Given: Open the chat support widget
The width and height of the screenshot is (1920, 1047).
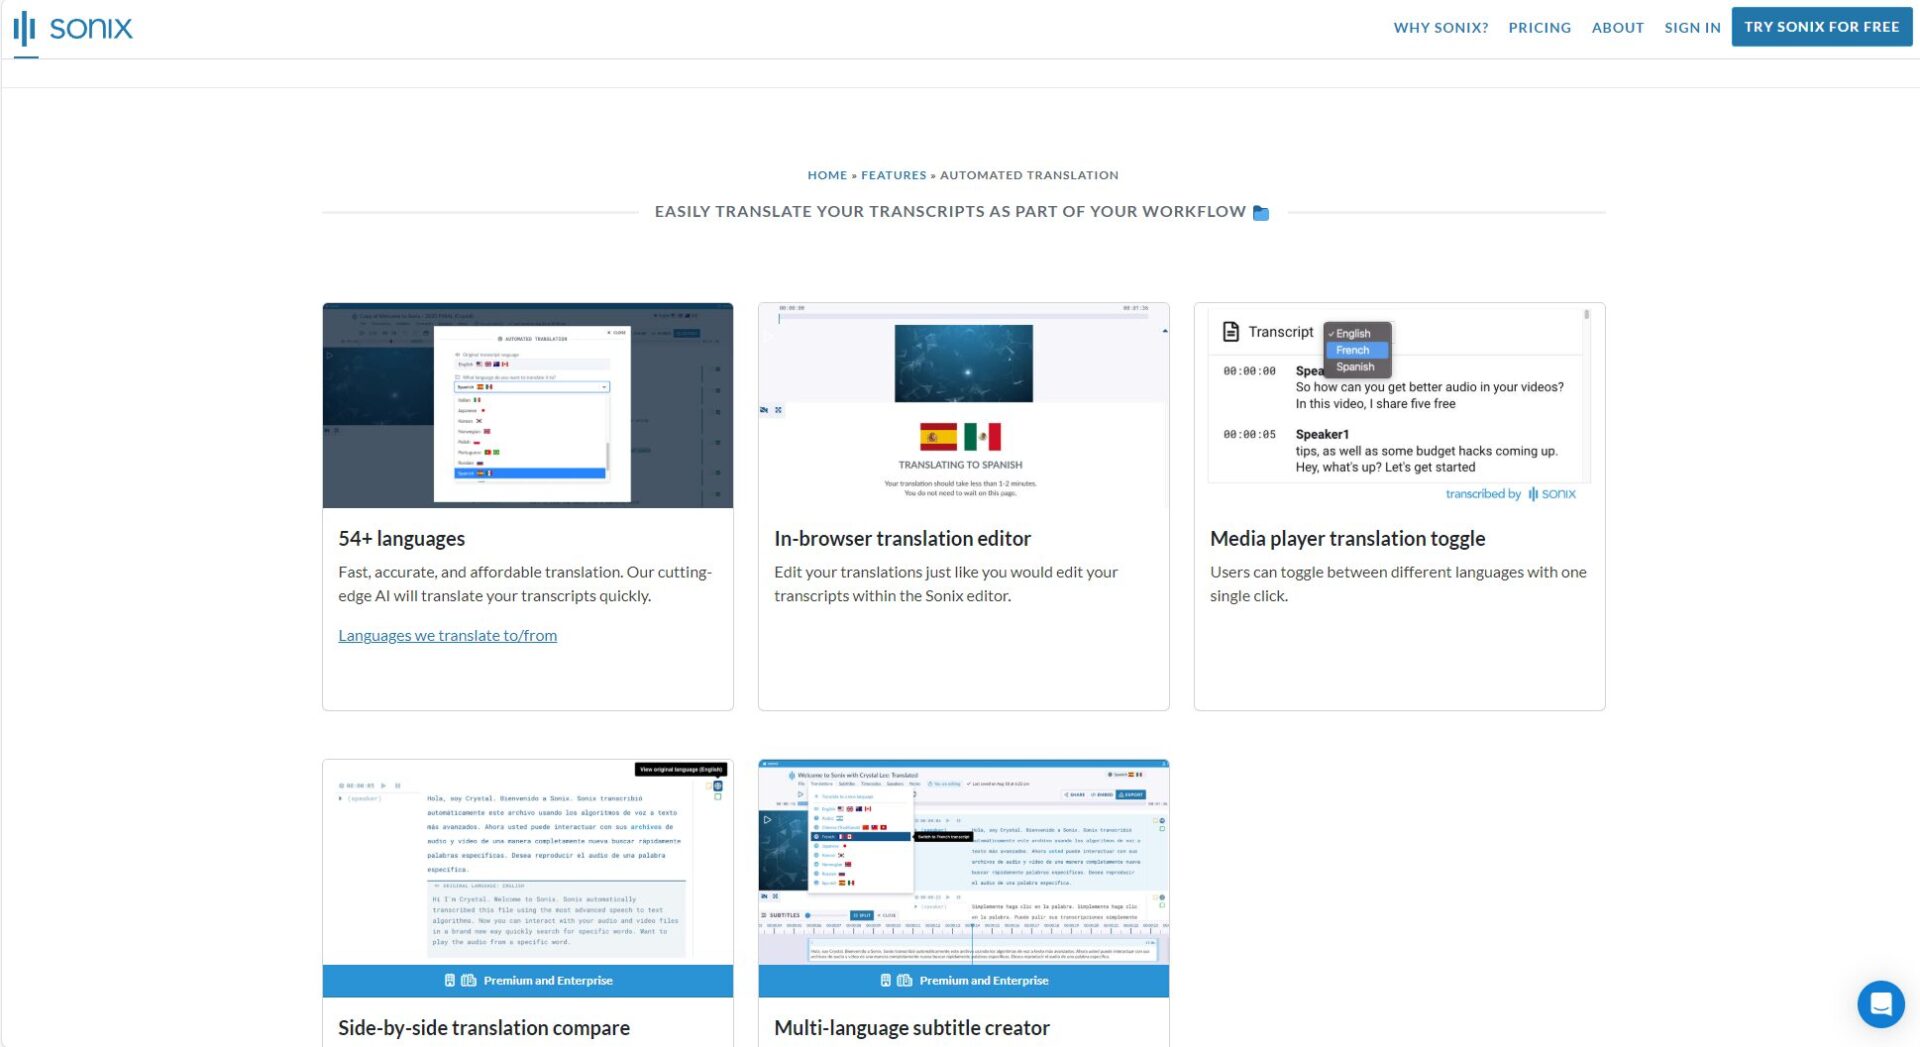Looking at the screenshot, I should pyautogui.click(x=1880, y=1003).
